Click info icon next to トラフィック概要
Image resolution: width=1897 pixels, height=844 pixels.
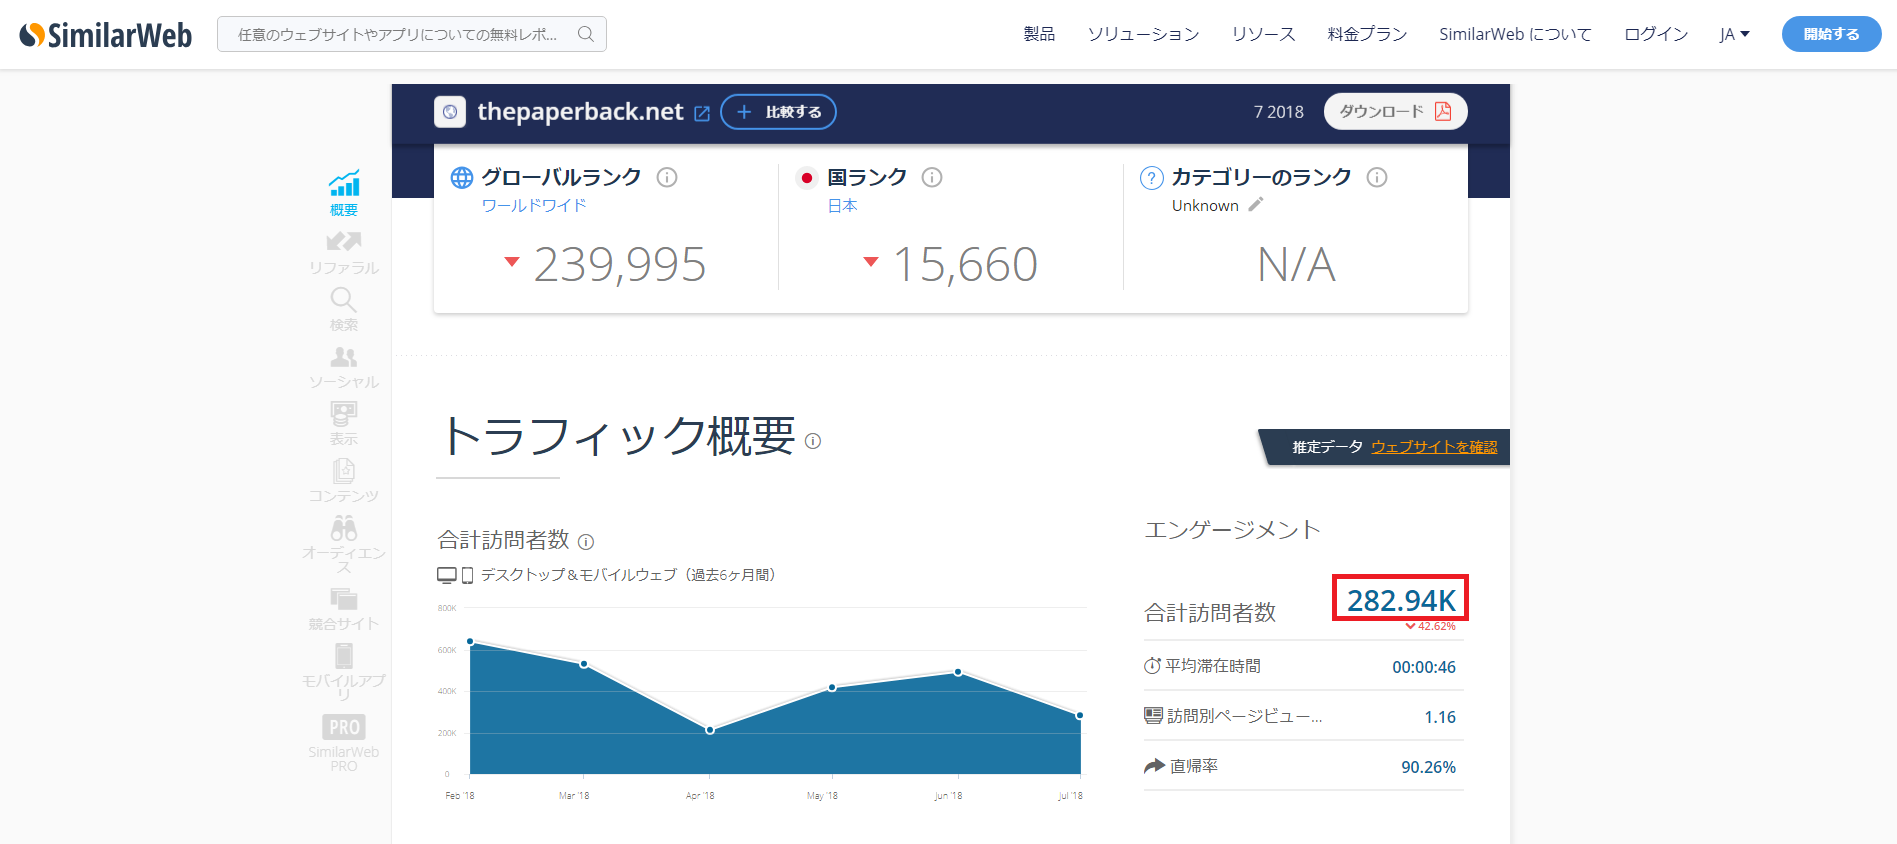coord(813,441)
